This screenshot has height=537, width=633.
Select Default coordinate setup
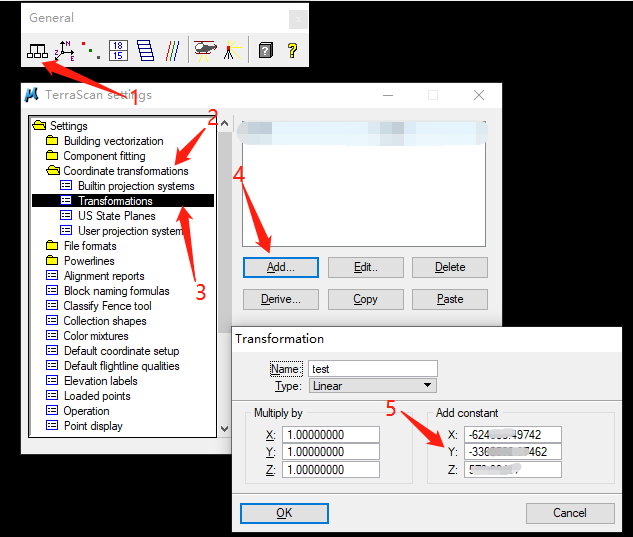121,350
